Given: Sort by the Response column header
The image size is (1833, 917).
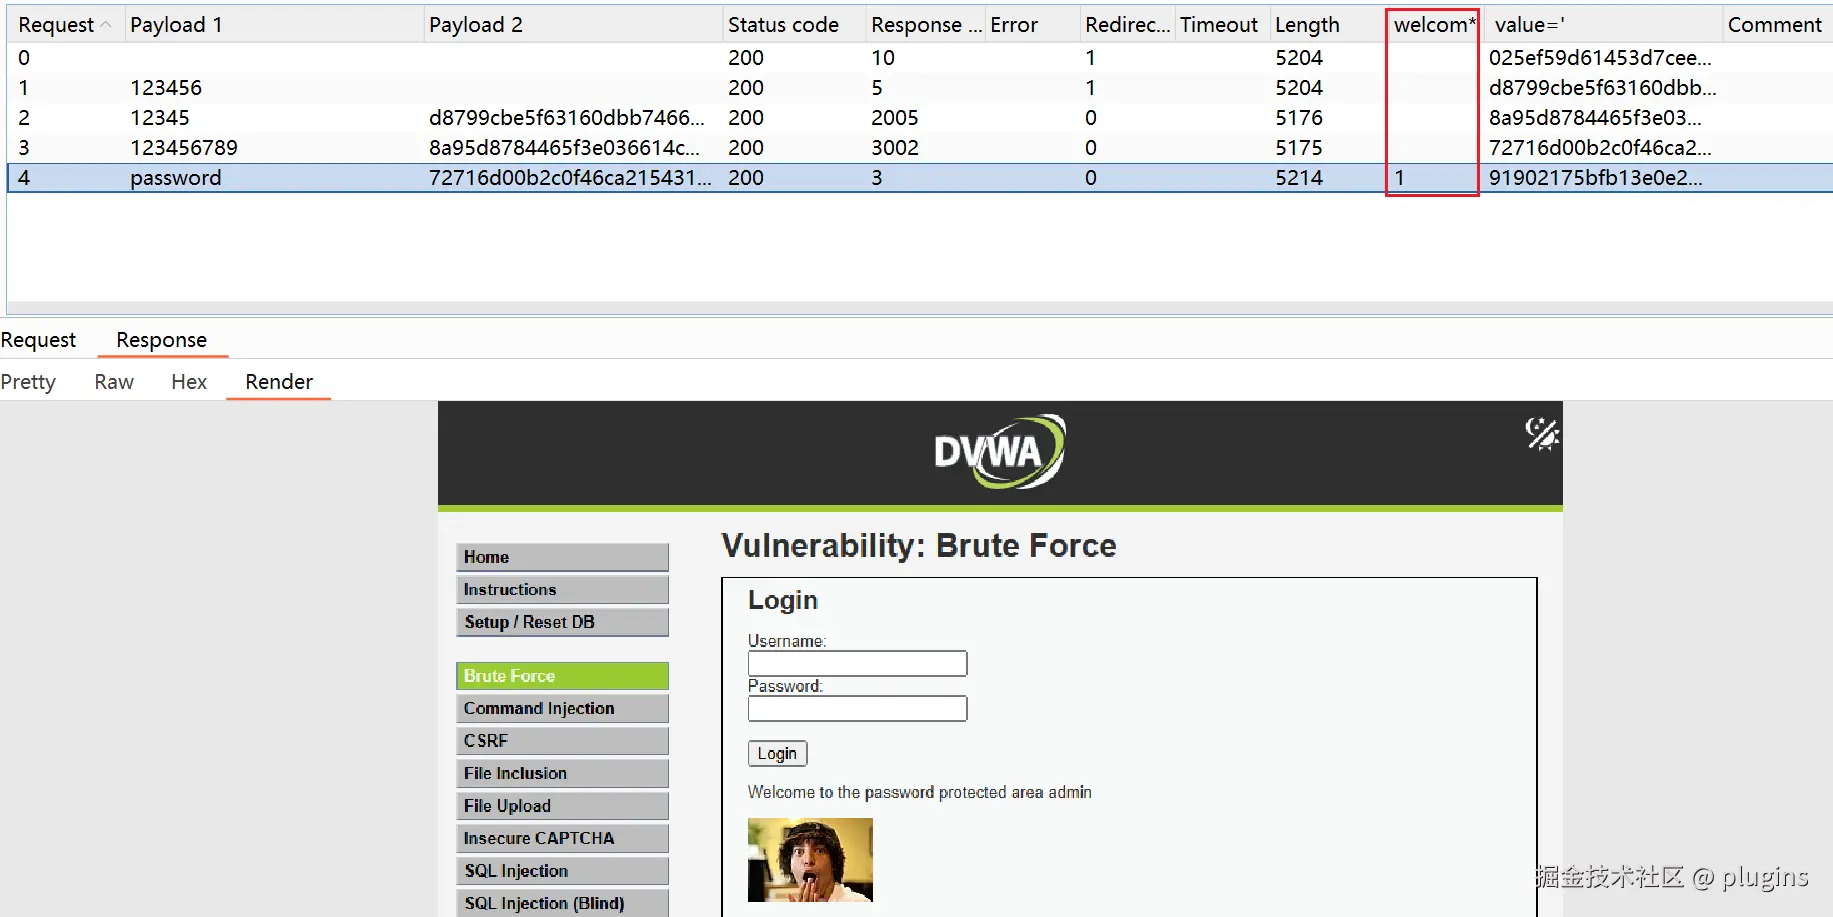Looking at the screenshot, I should (925, 25).
